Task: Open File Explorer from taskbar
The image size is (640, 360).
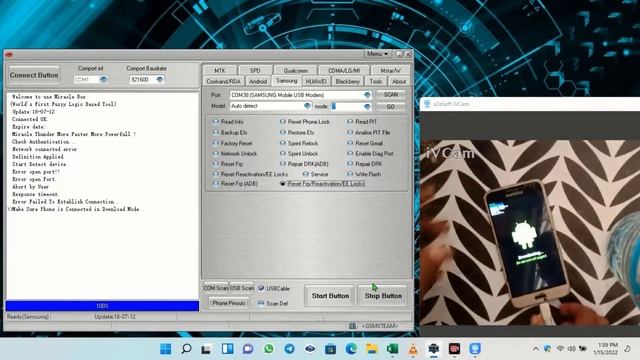Action: (x=372, y=349)
